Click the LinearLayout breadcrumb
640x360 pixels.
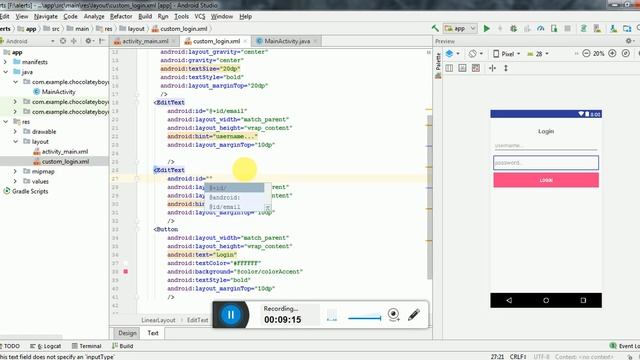(158, 320)
